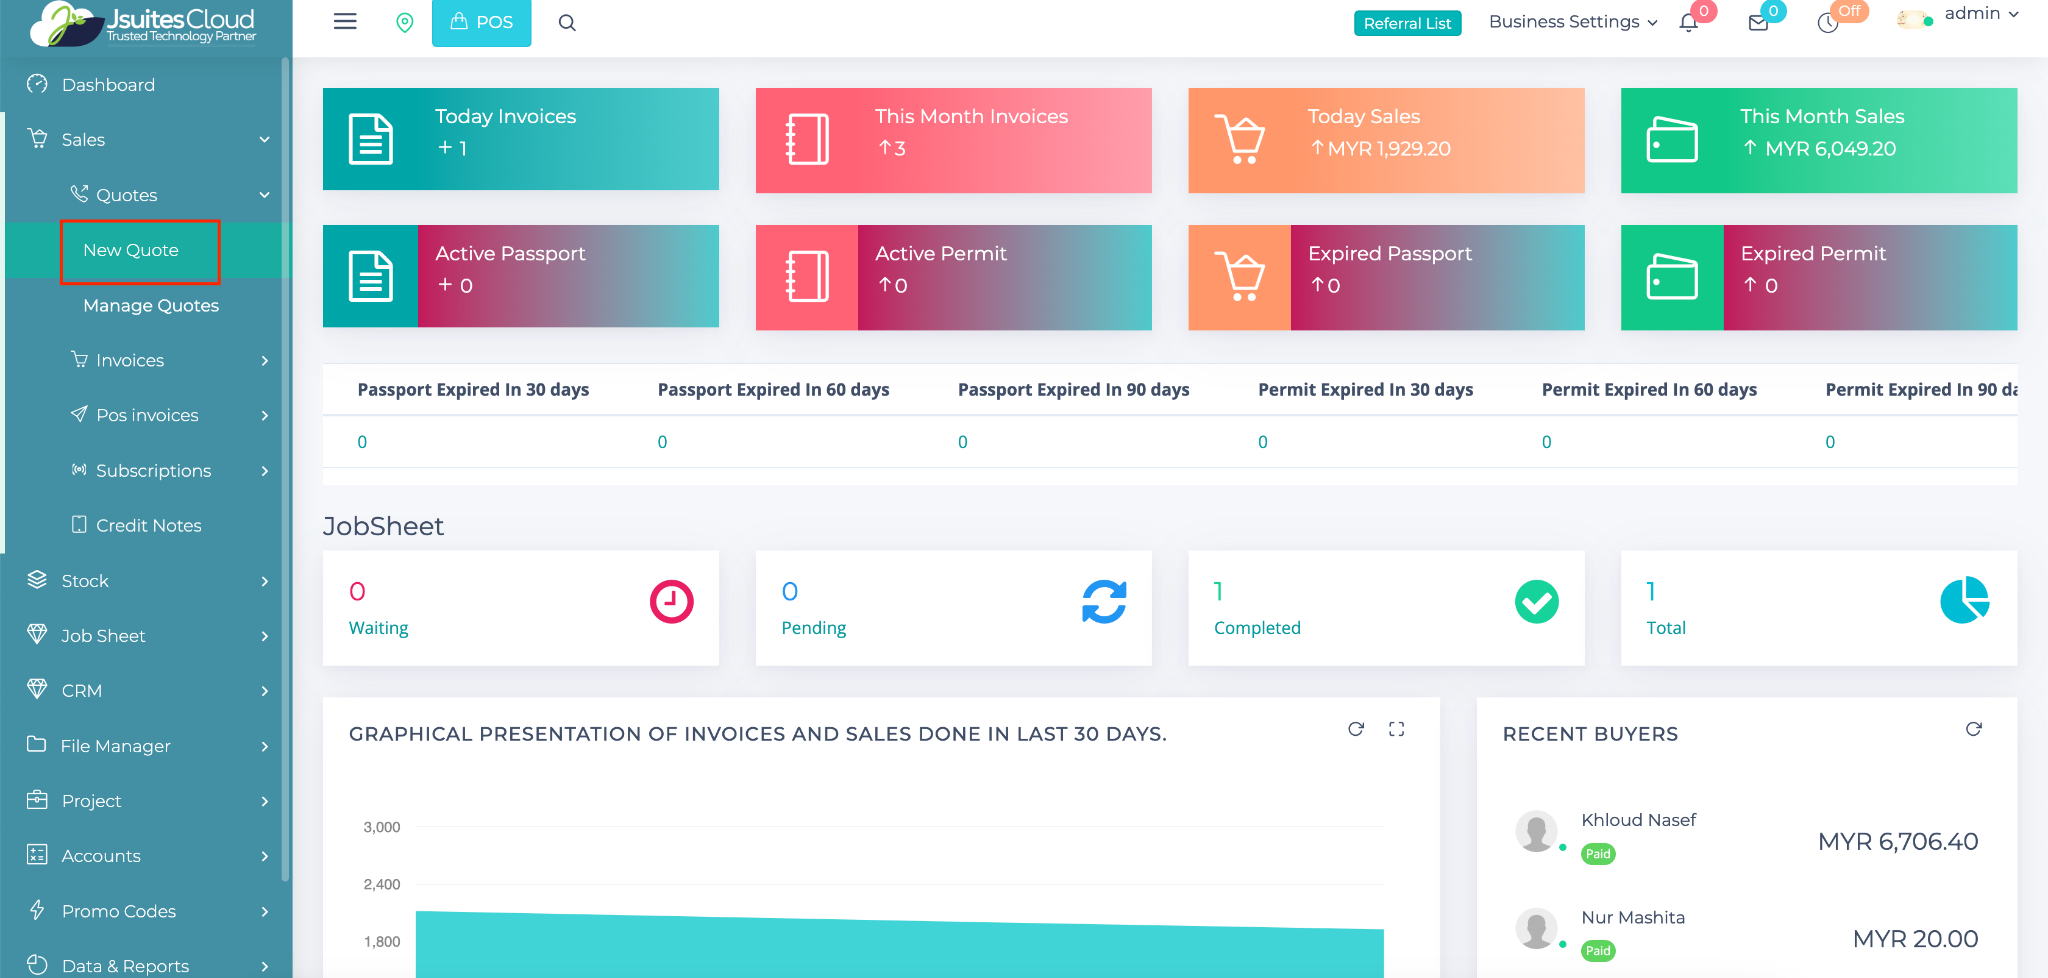
Task: Select Manage Quotes in sidebar
Action: (151, 306)
